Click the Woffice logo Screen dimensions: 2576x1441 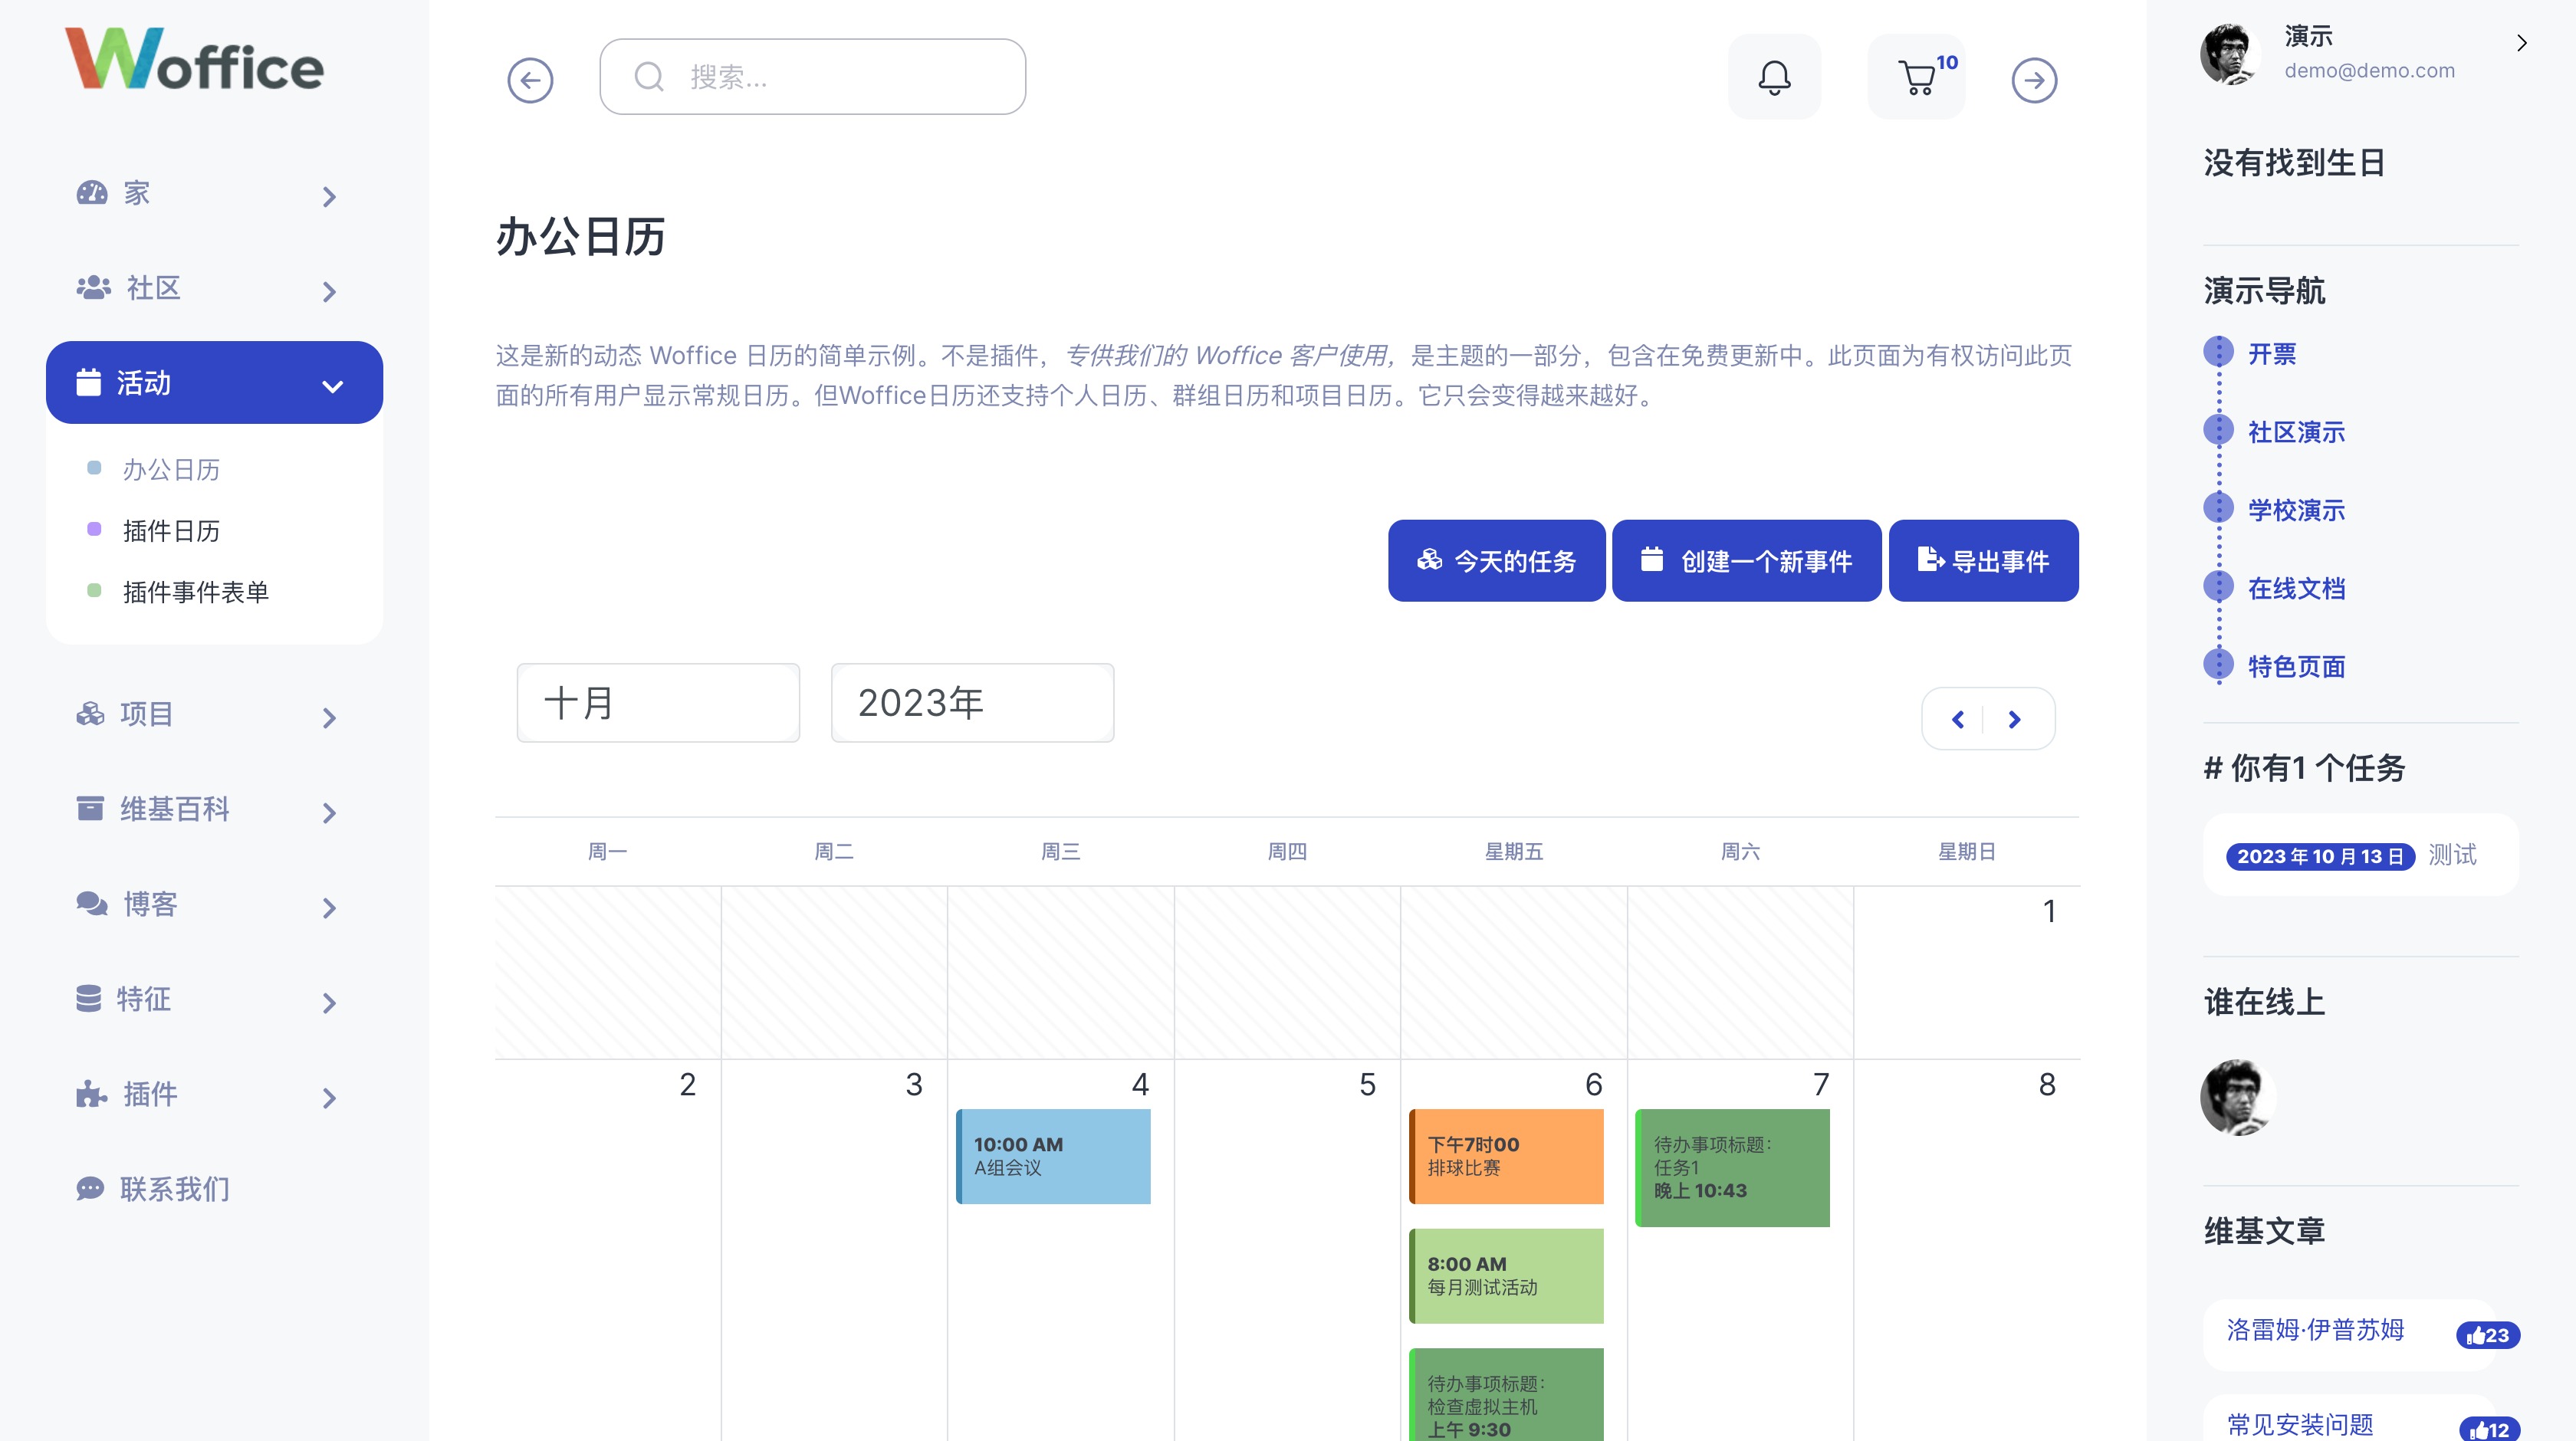click(x=194, y=59)
